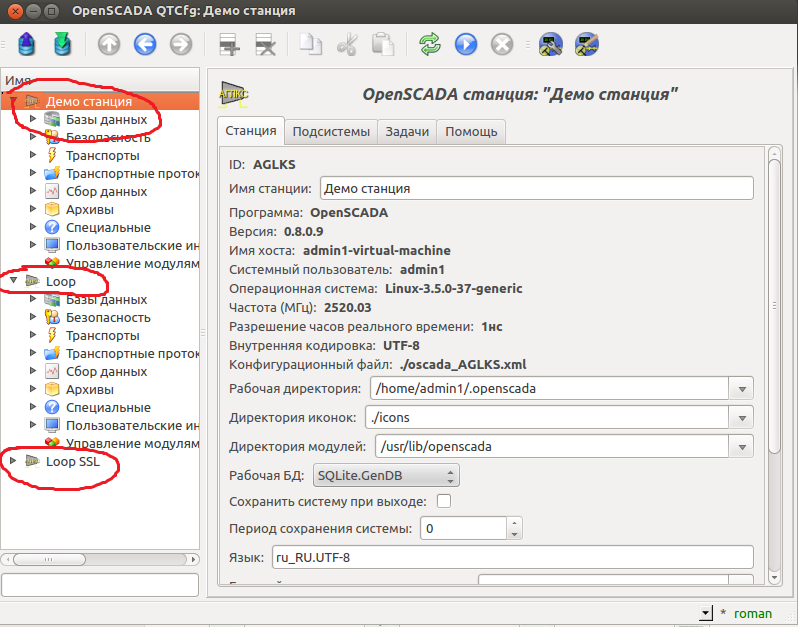
Task: Click the blue start/play toolbar icon
Action: click(466, 45)
